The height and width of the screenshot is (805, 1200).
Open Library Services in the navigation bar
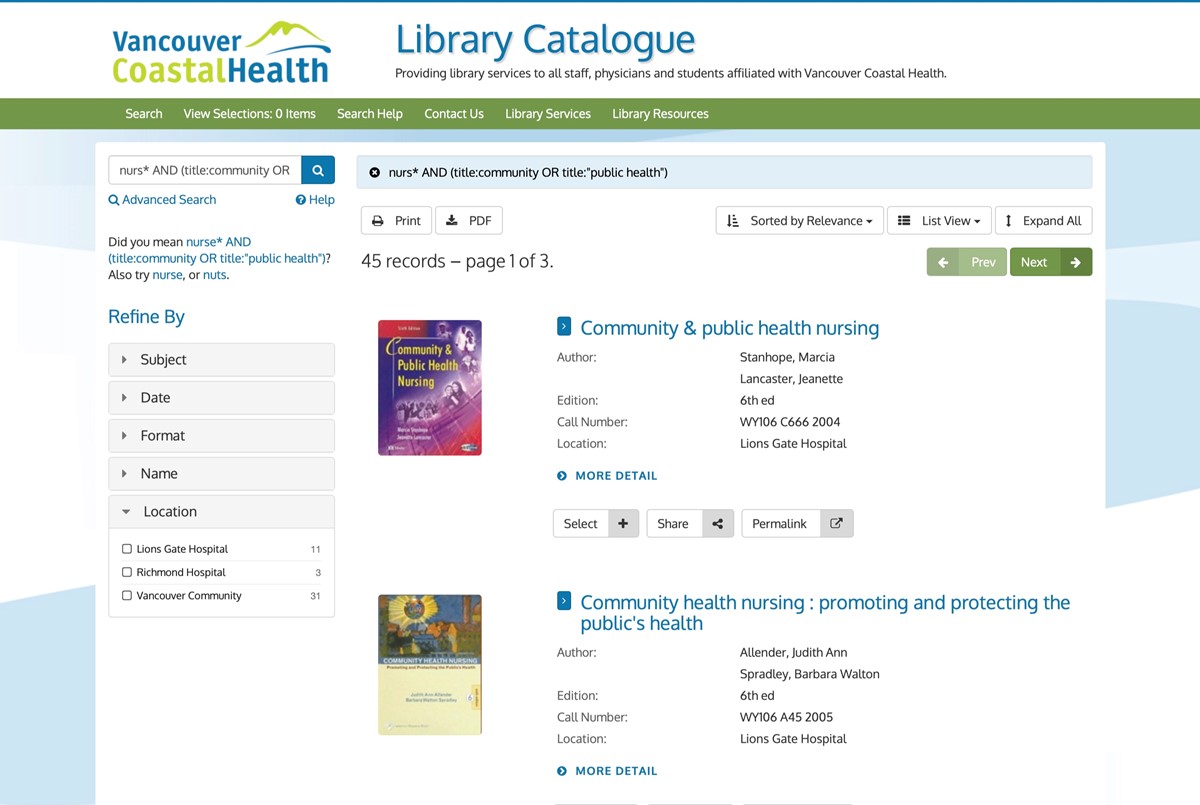tap(547, 114)
